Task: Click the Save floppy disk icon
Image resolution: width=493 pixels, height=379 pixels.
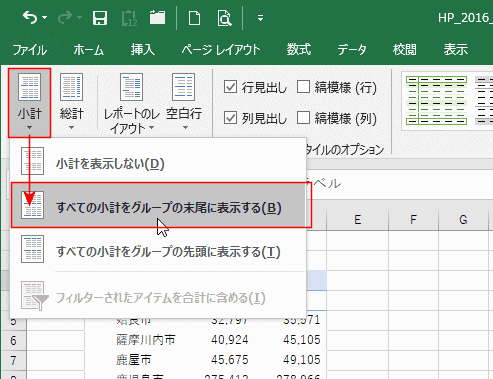Action: click(100, 18)
